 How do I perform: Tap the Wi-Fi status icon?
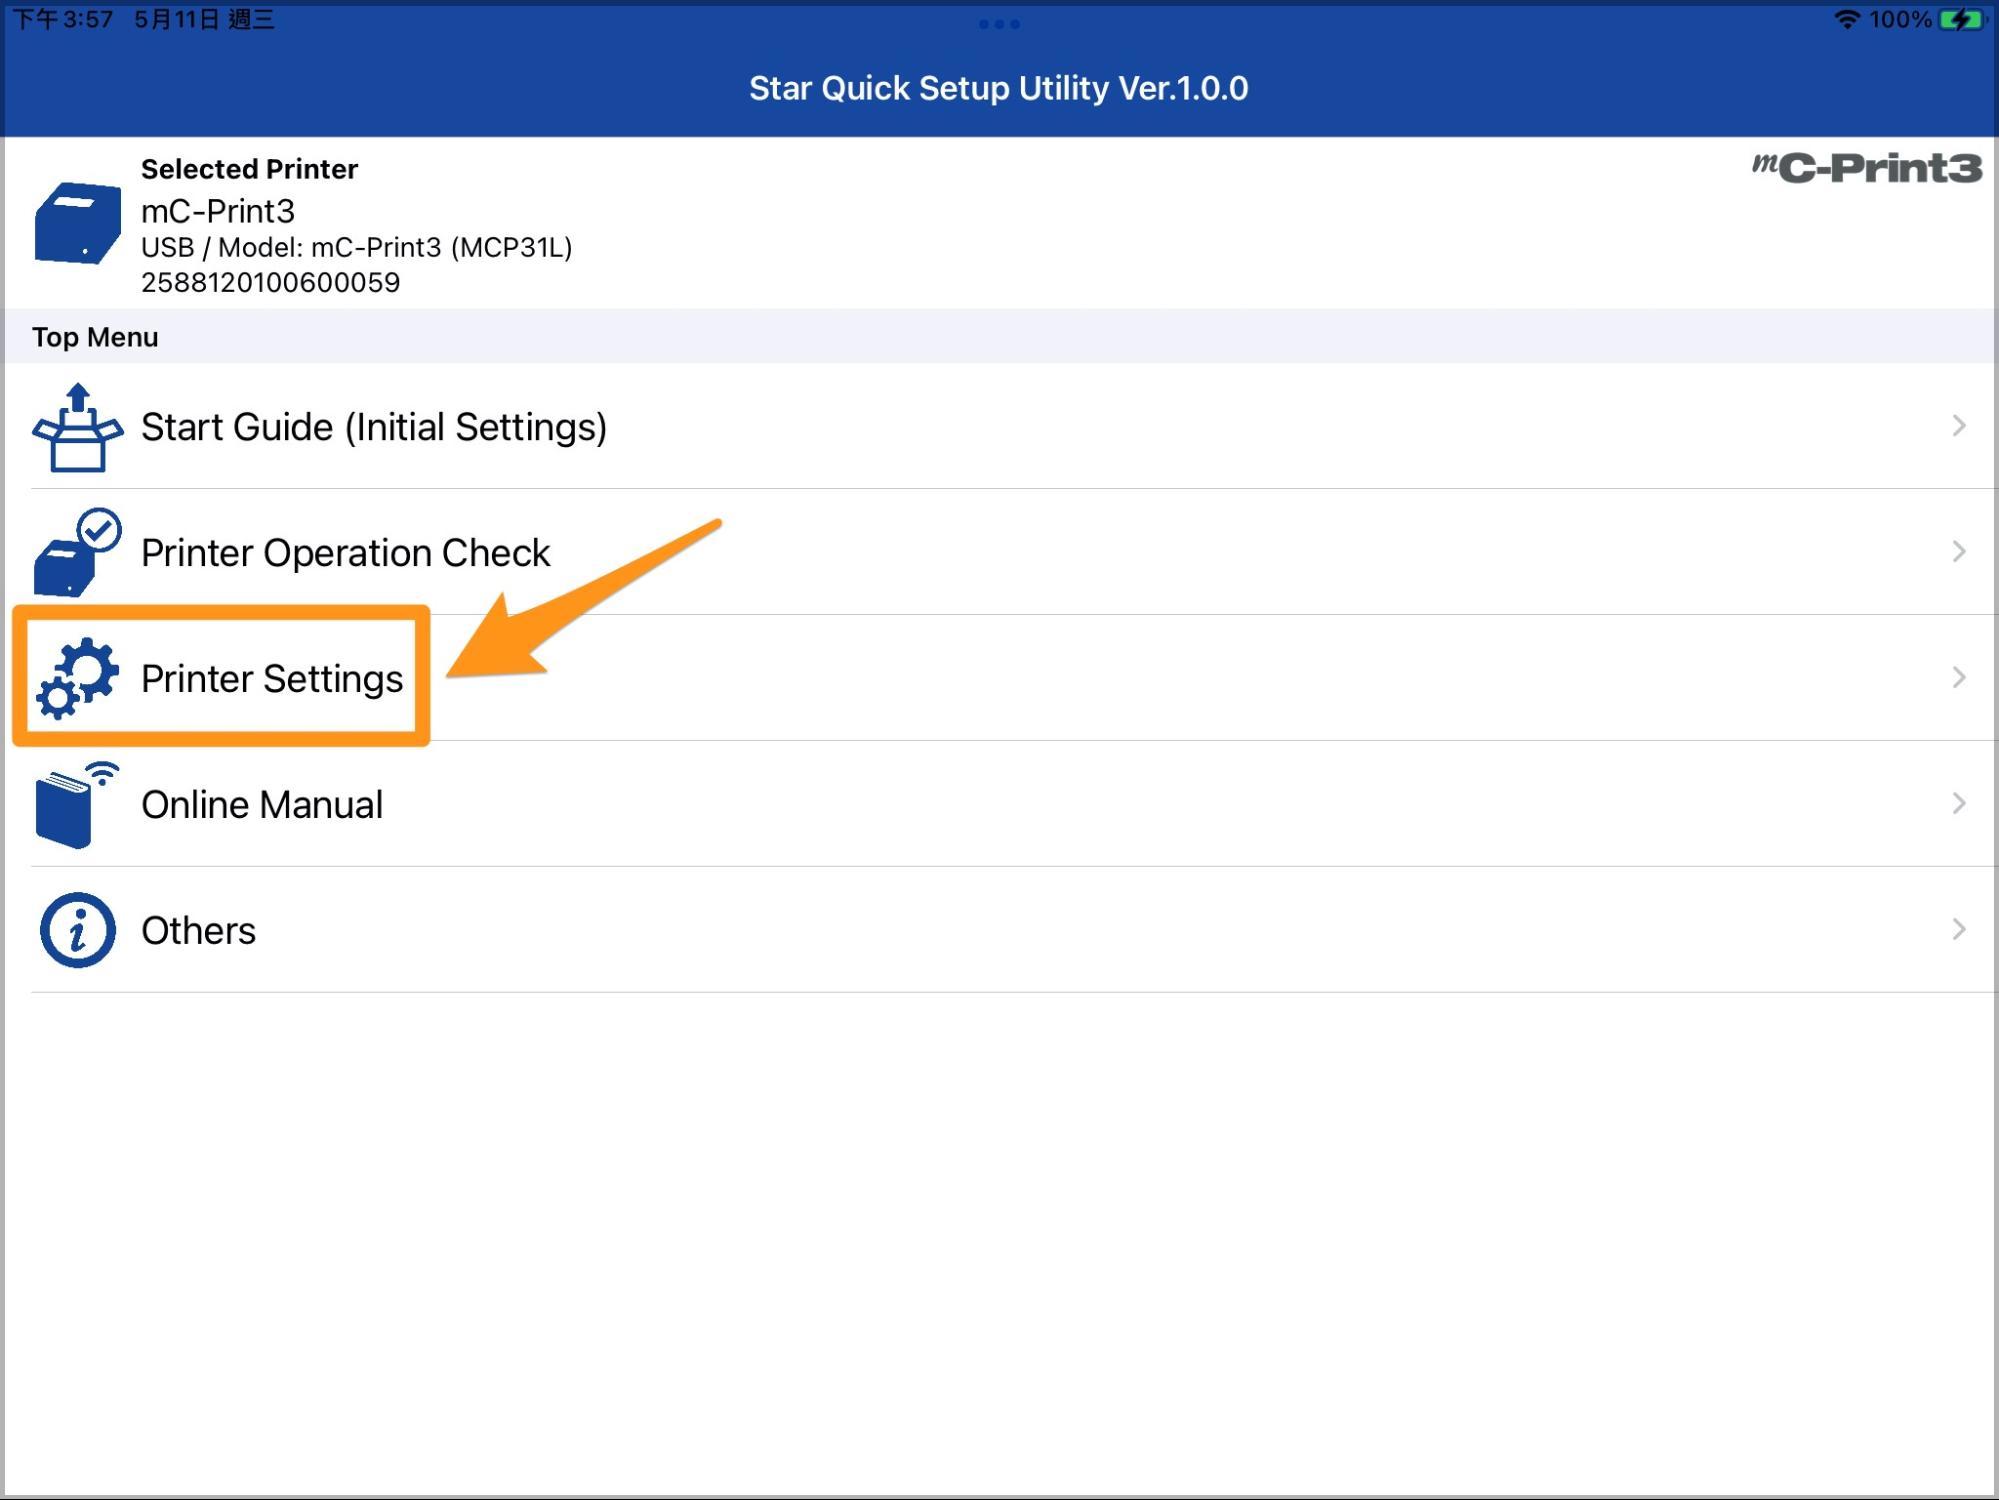[x=1846, y=20]
